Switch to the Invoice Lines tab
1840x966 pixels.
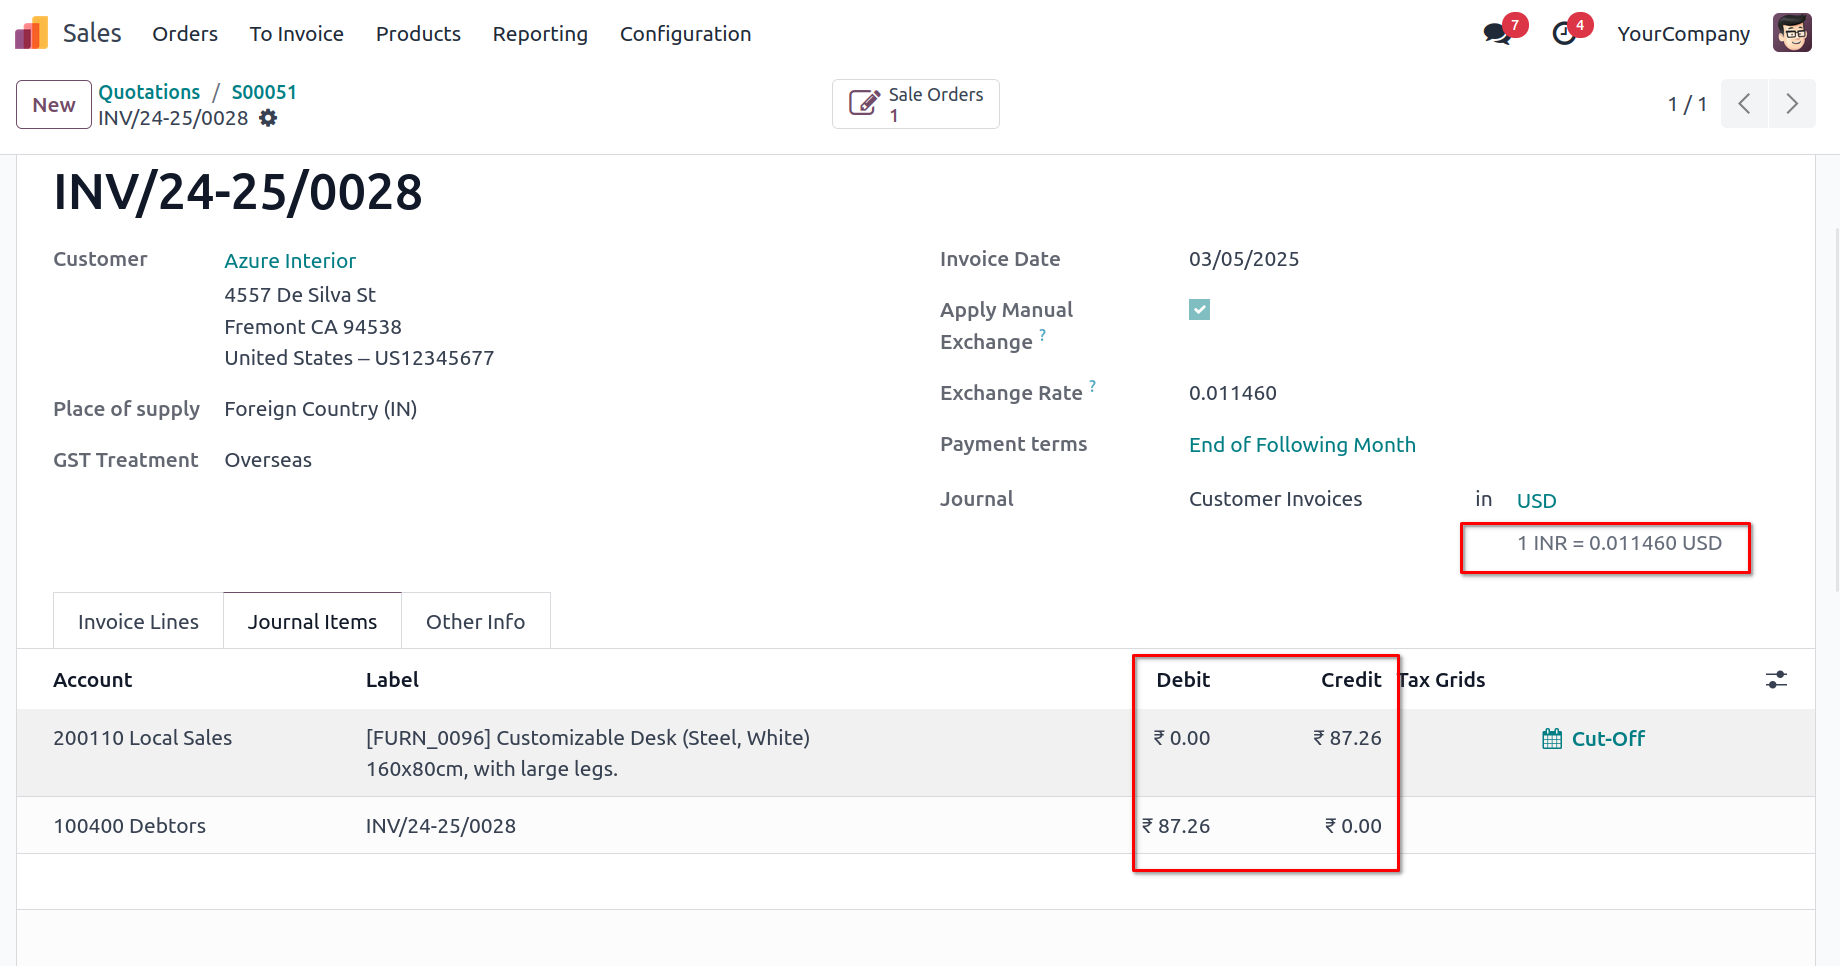click(x=138, y=622)
